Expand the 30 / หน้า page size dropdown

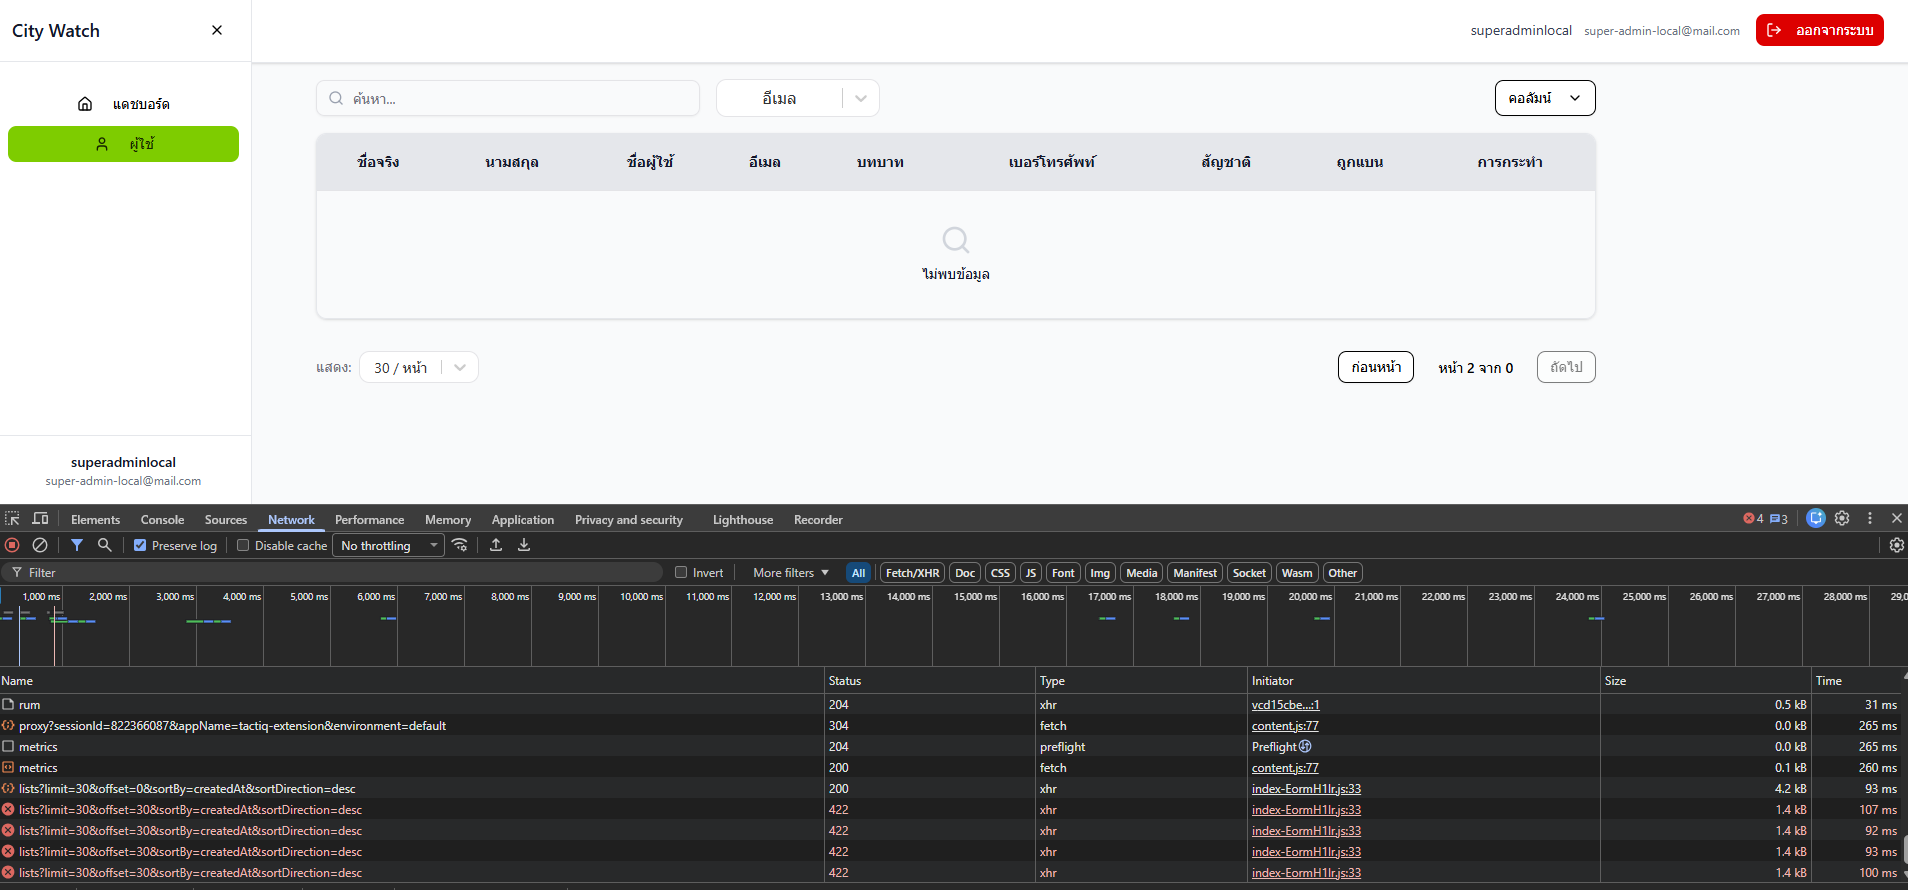click(x=419, y=367)
